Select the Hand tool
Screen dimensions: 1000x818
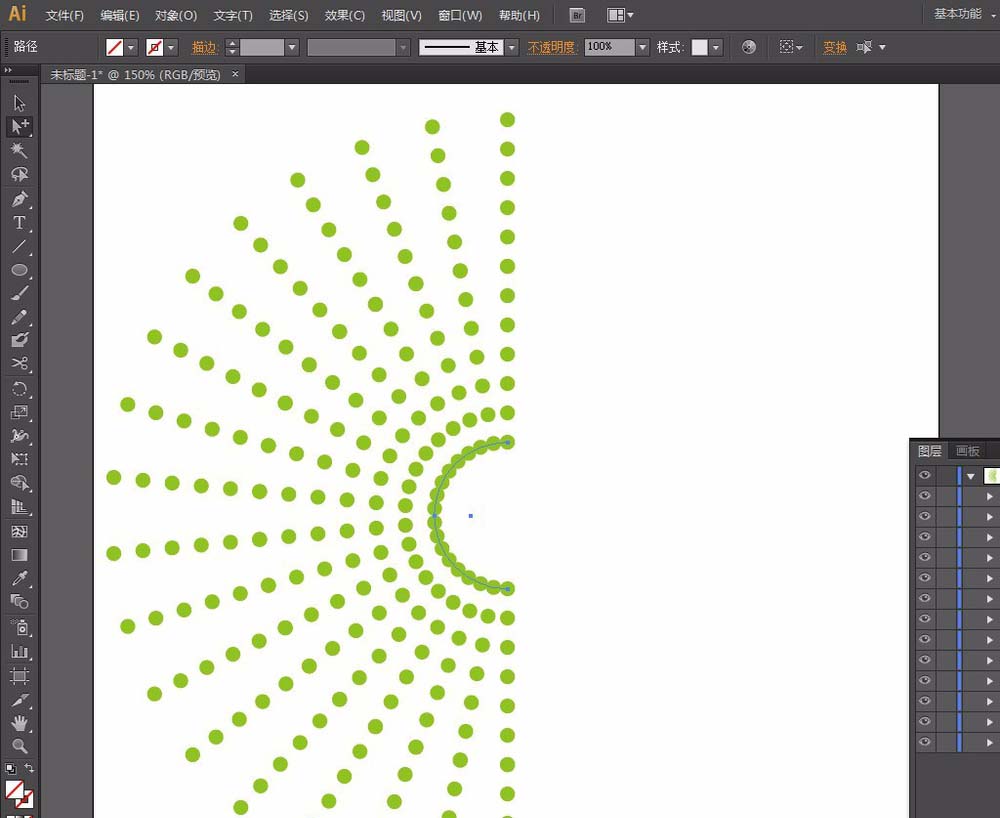tap(19, 723)
